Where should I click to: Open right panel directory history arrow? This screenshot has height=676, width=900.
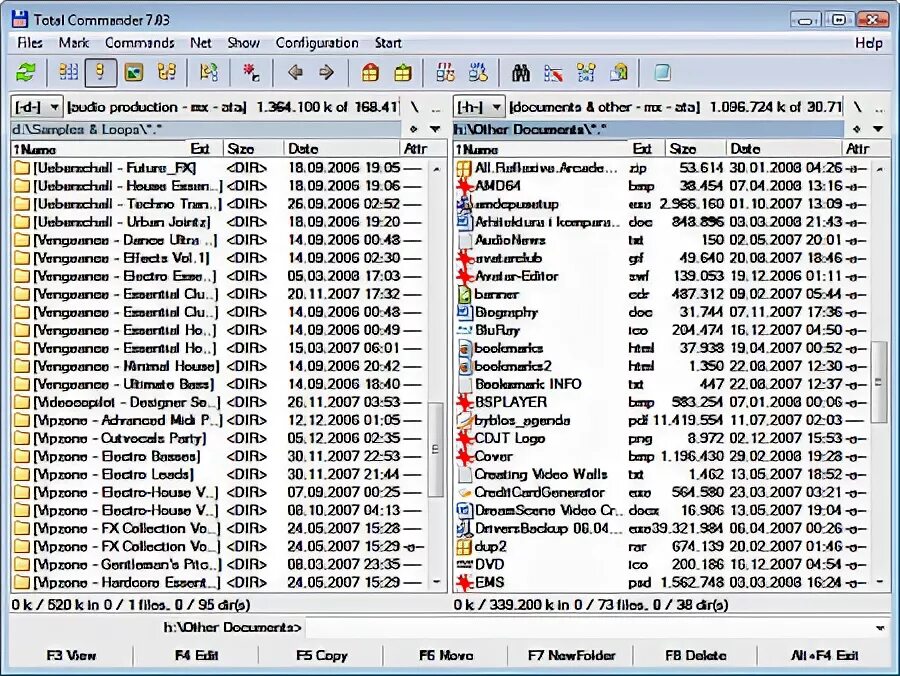click(x=878, y=129)
